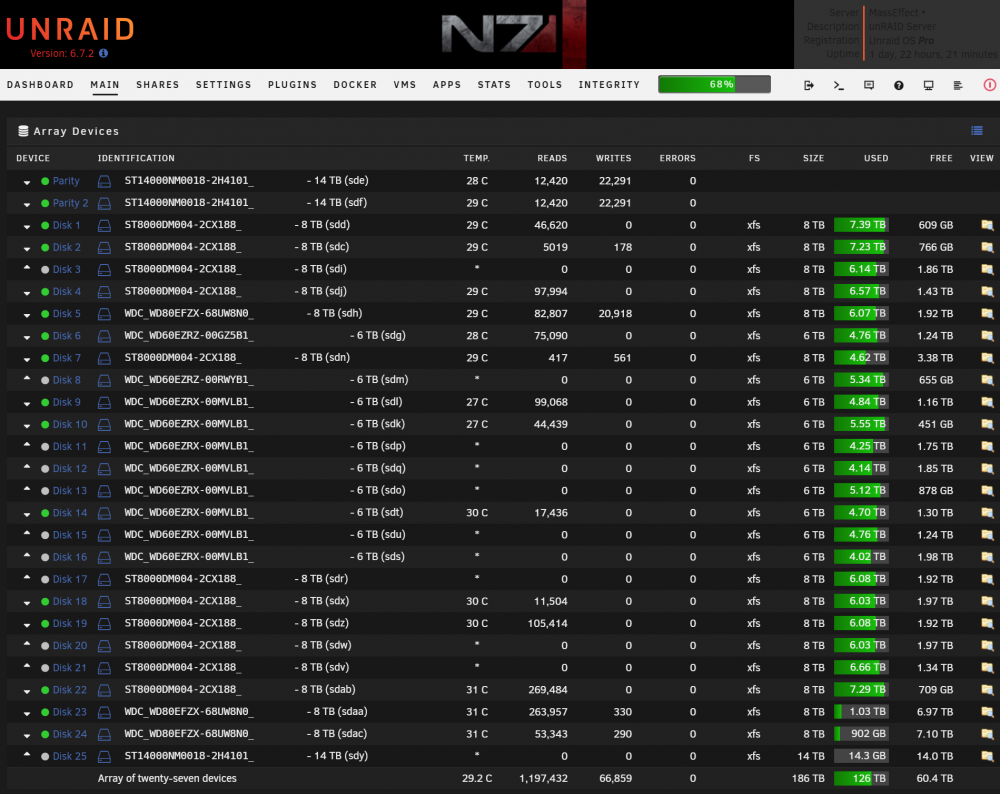Browse Disk 1 folder icon in the View column
The height and width of the screenshot is (794, 1000).
pos(987,225)
